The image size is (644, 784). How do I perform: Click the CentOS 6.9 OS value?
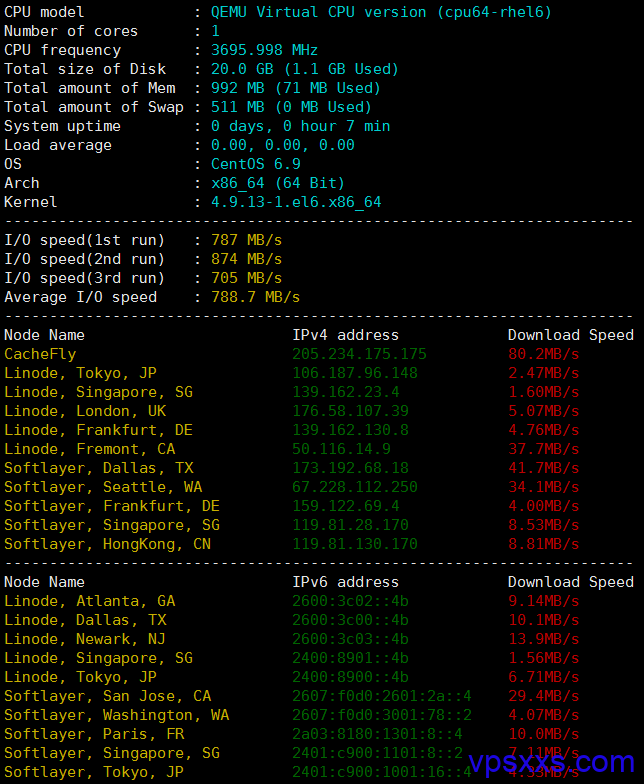tap(256, 164)
